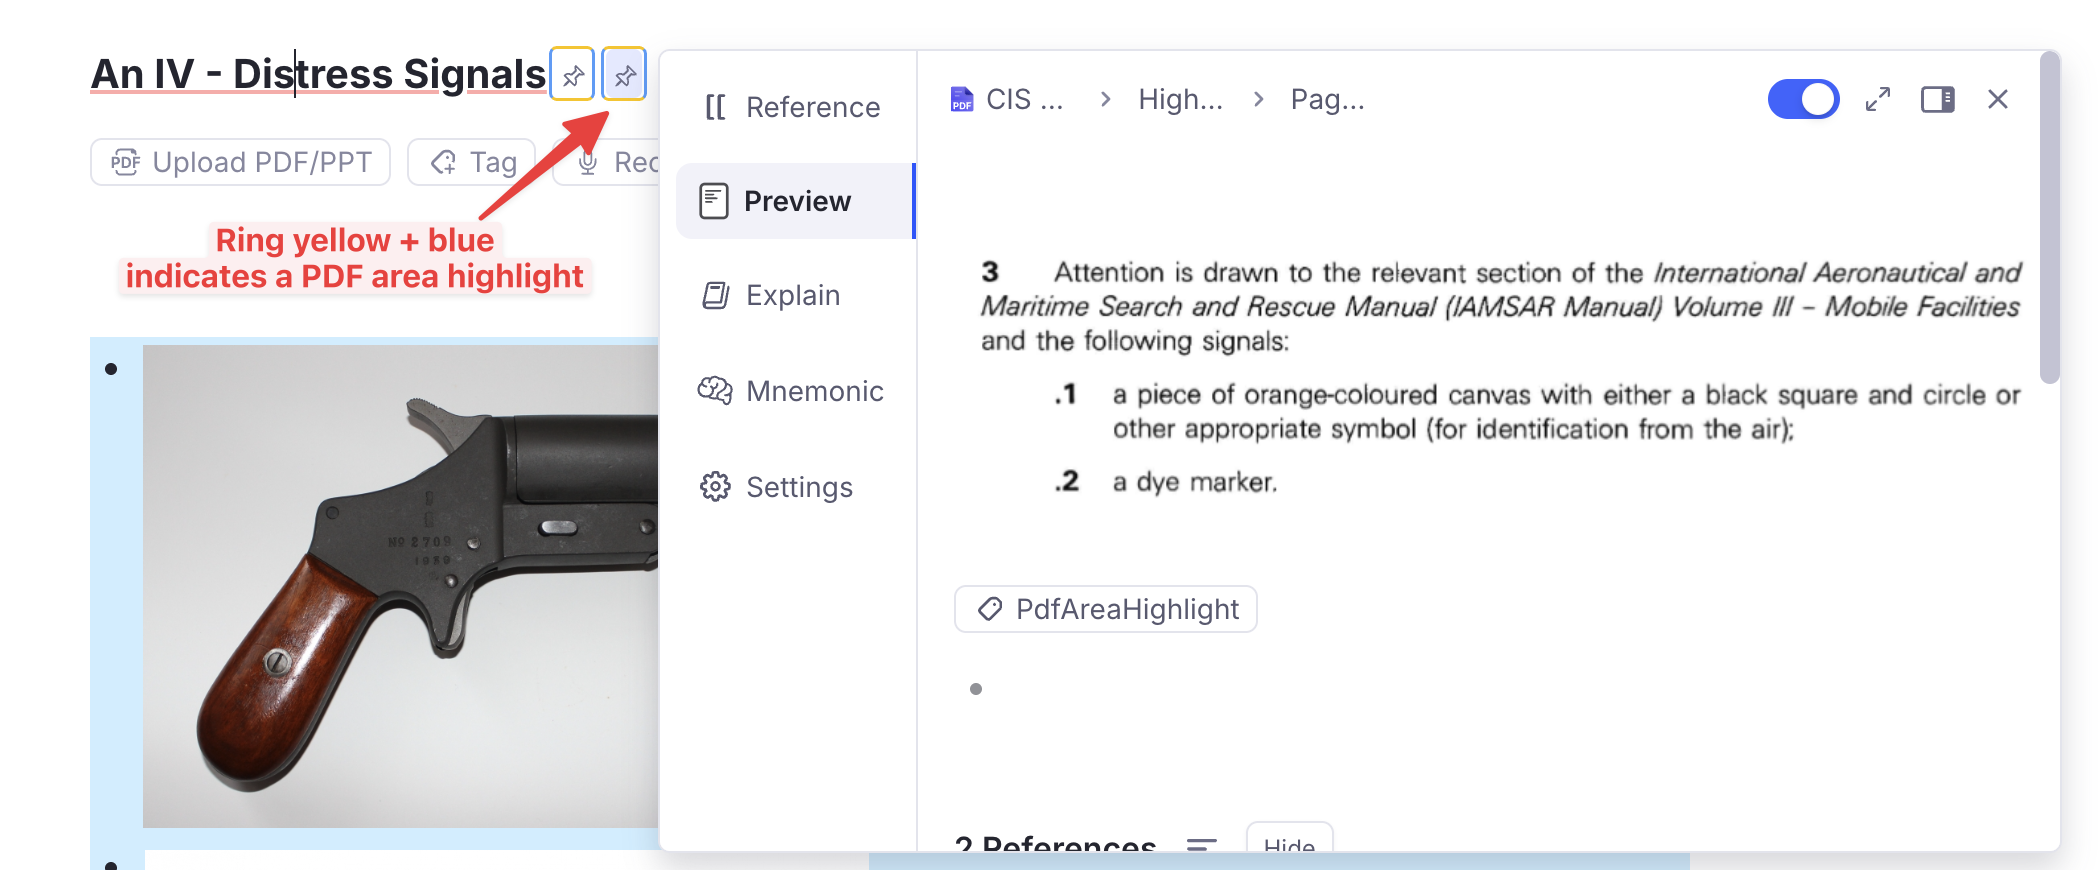The width and height of the screenshot is (2098, 870).
Task: Click the PdfAreaHighlight tag
Action: point(1106,609)
